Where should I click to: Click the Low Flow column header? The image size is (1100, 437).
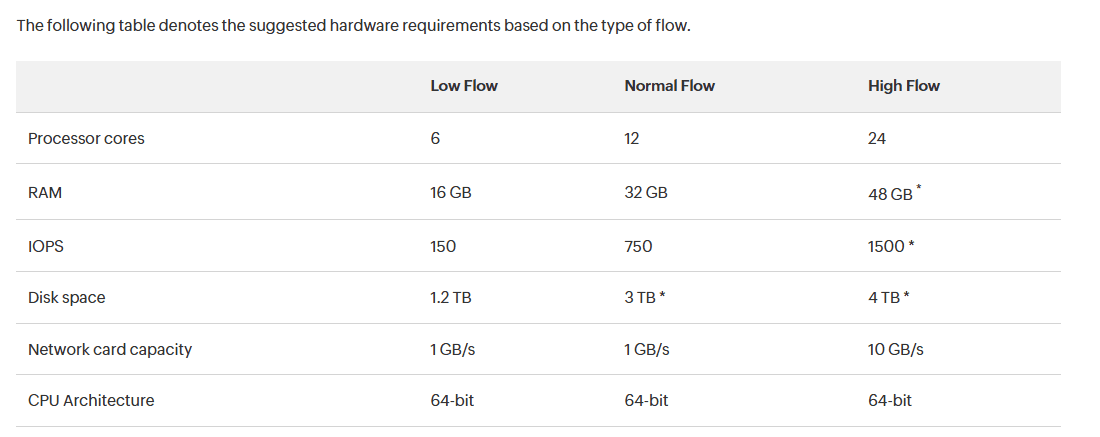pos(464,86)
